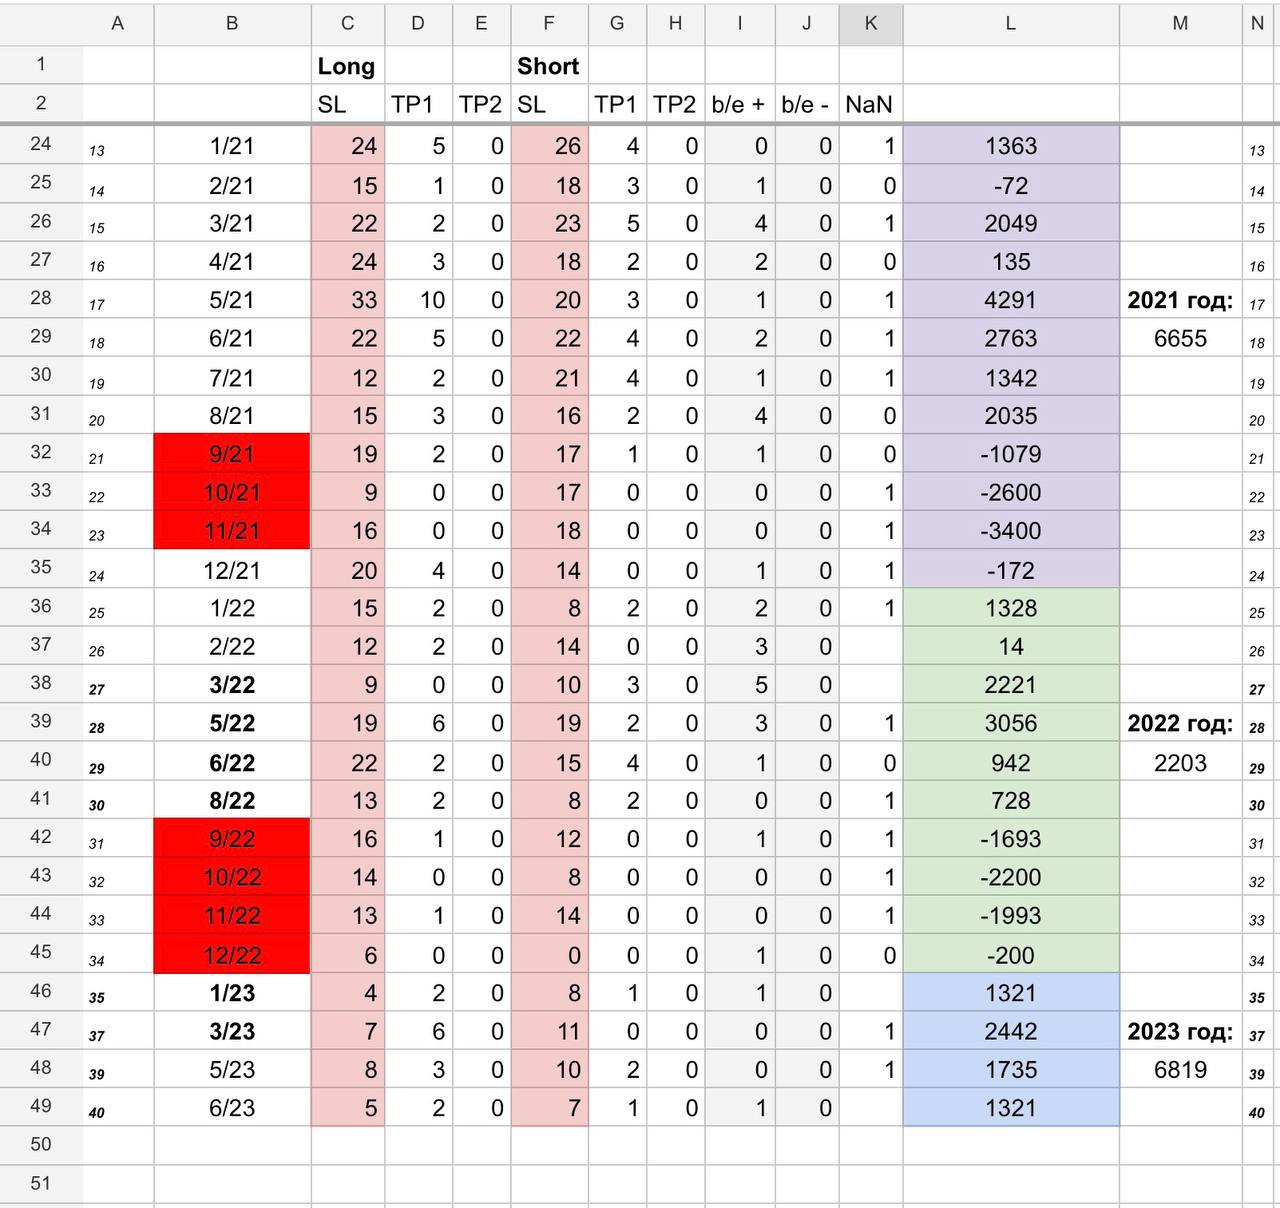Select the red "11/22" month cell
The width and height of the screenshot is (1280, 1208).
[232, 915]
